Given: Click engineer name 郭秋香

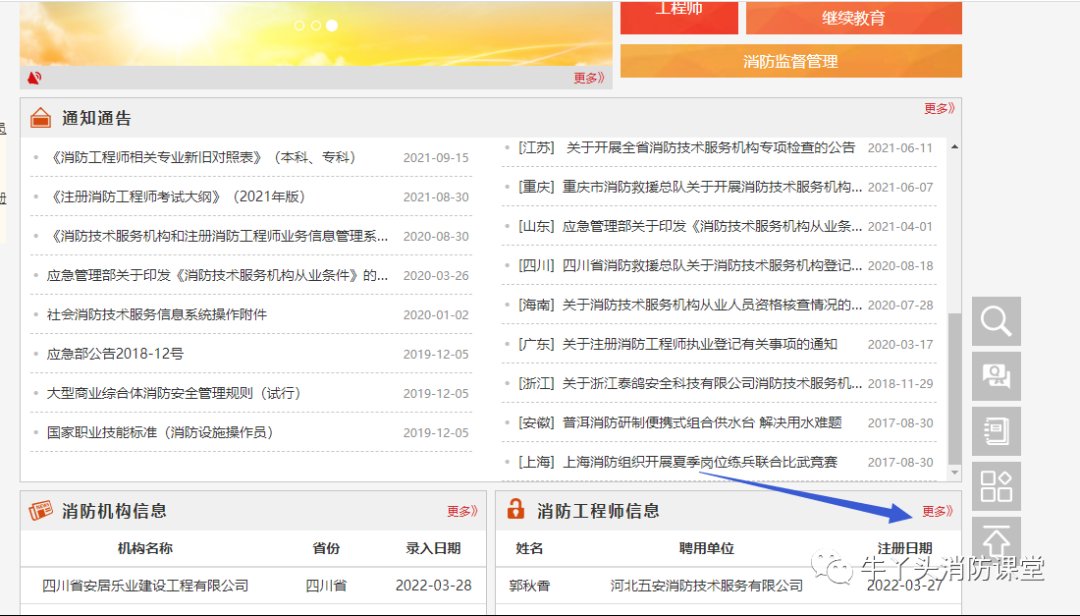Looking at the screenshot, I should [x=530, y=586].
